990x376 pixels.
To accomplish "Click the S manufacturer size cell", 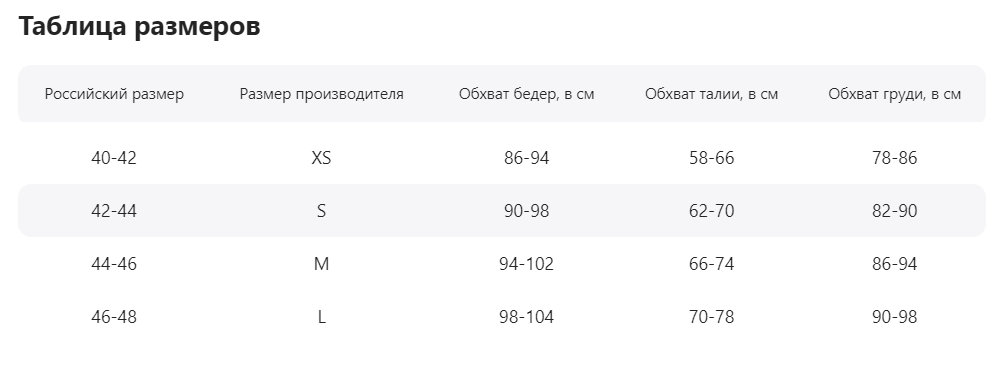I will 321,211.
